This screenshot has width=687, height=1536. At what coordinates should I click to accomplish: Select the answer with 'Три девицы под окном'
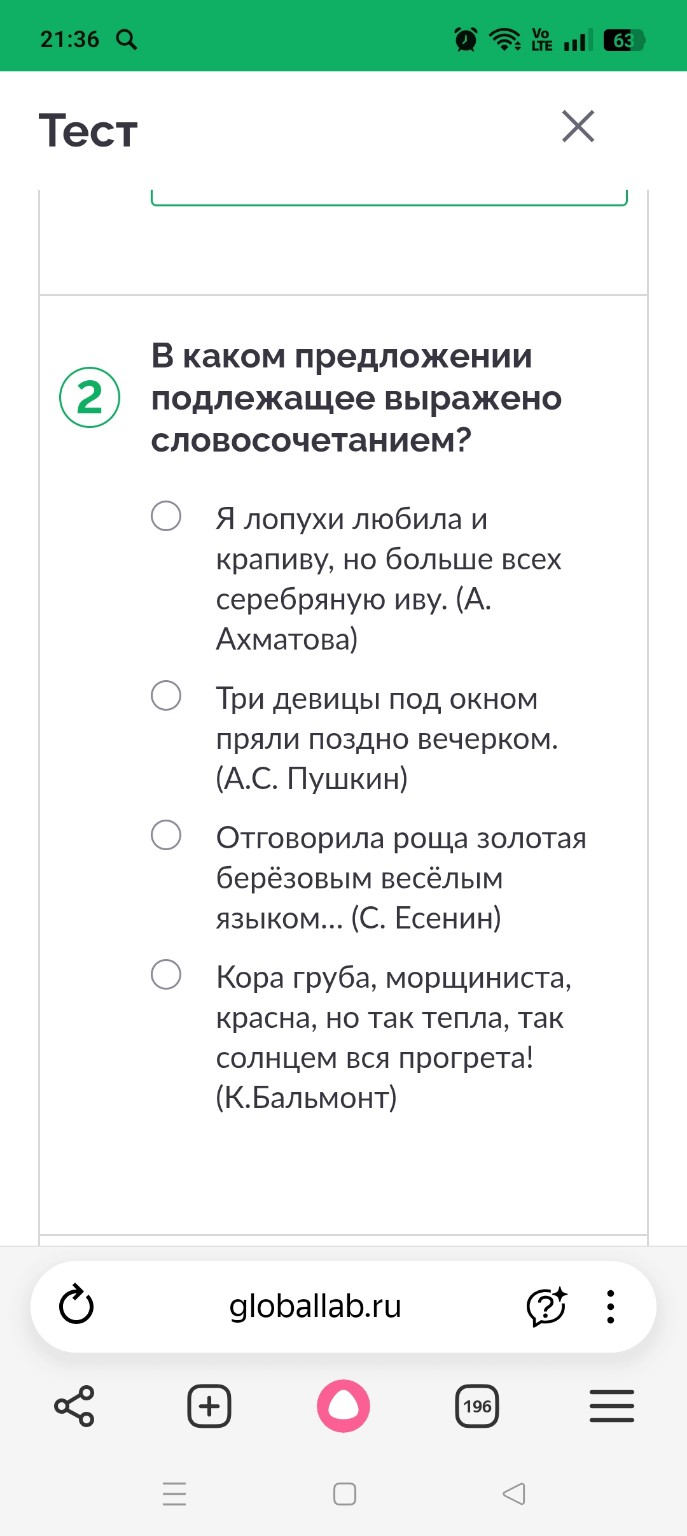(x=166, y=697)
